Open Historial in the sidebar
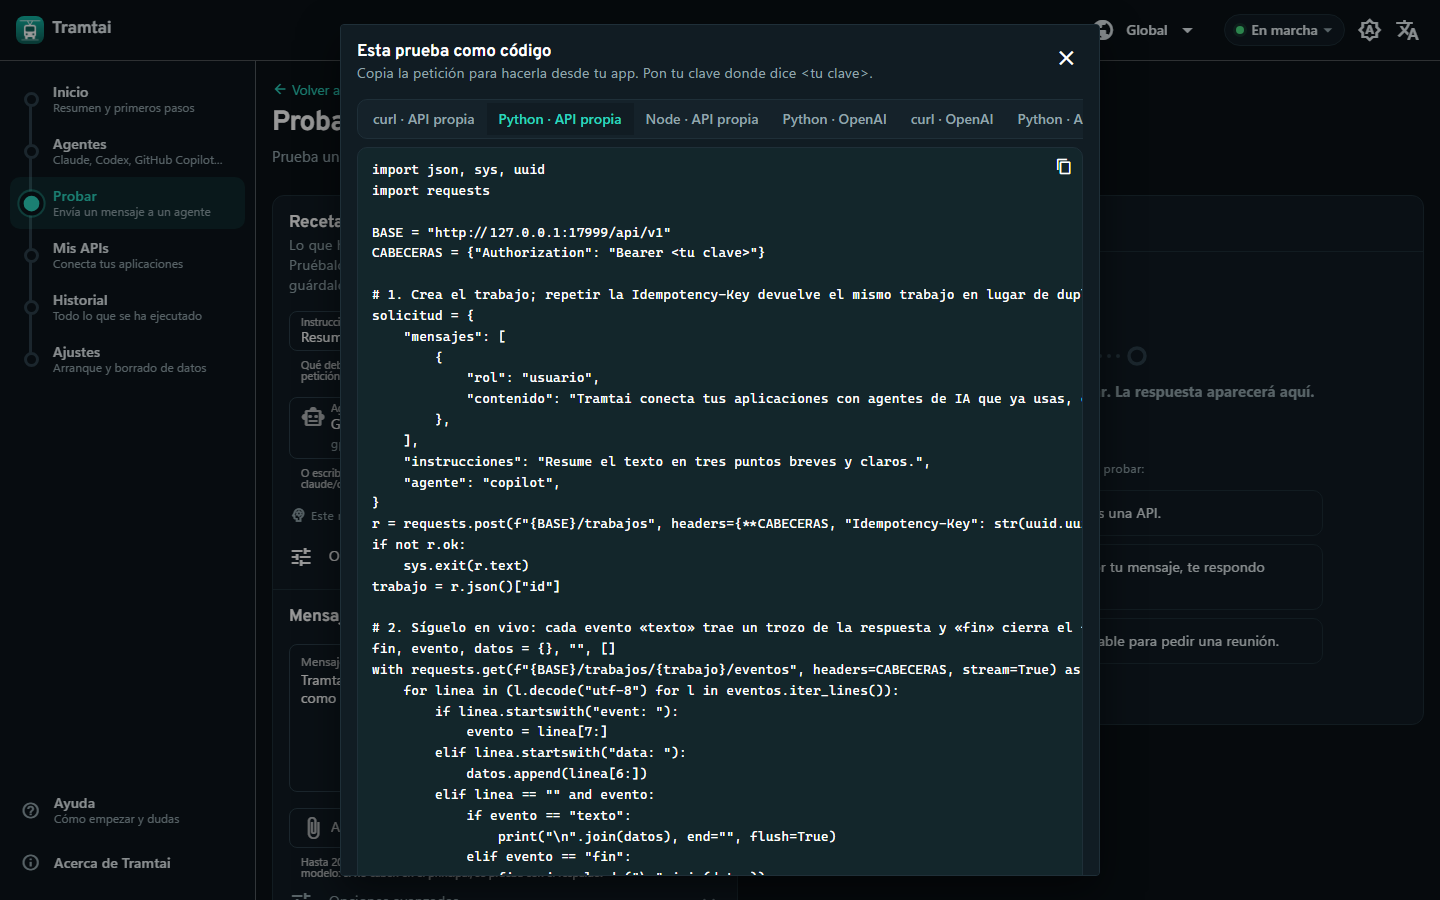 (127, 307)
